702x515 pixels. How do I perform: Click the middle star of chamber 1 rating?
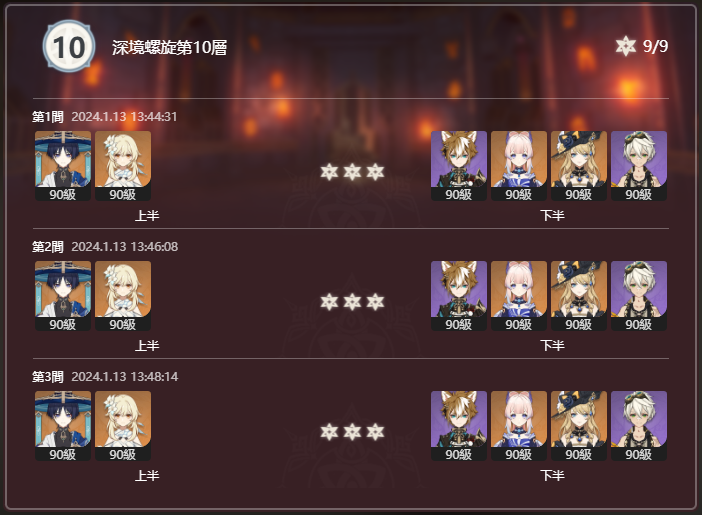352,172
